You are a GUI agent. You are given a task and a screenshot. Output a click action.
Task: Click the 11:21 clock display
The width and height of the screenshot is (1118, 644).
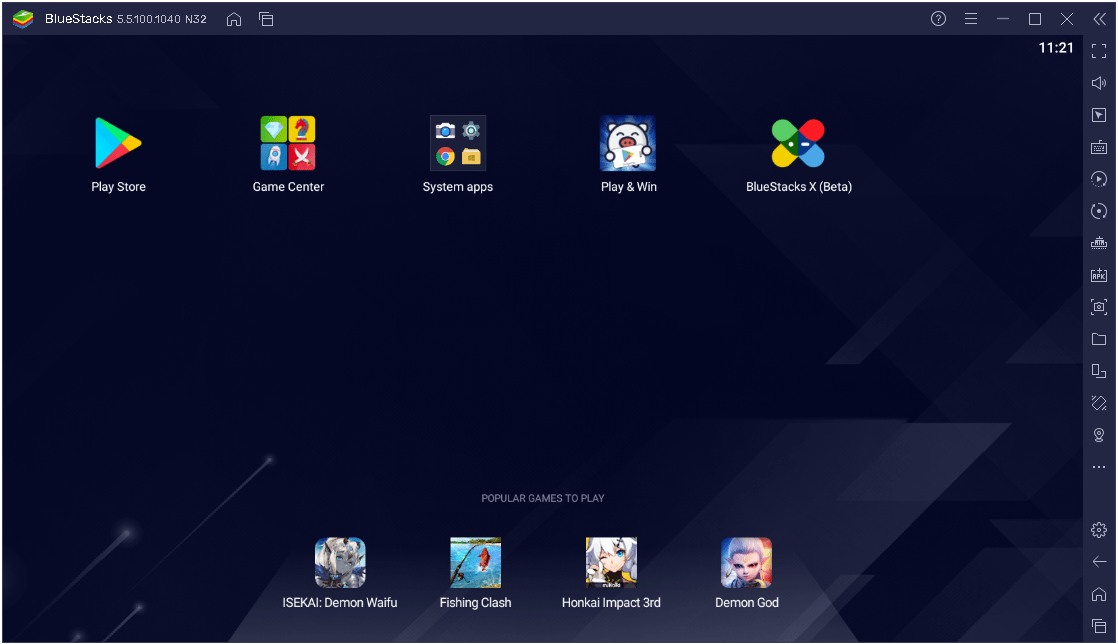pyautogui.click(x=1056, y=48)
